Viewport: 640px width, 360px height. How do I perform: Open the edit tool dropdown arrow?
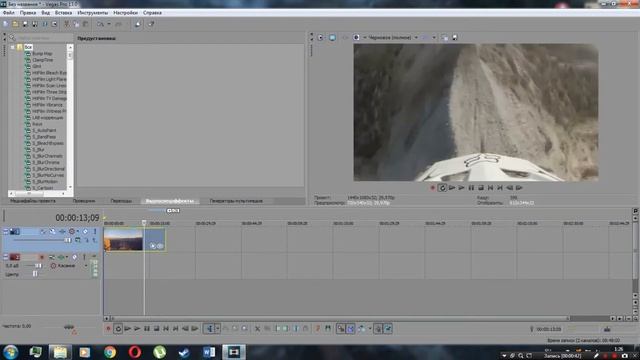[218, 329]
